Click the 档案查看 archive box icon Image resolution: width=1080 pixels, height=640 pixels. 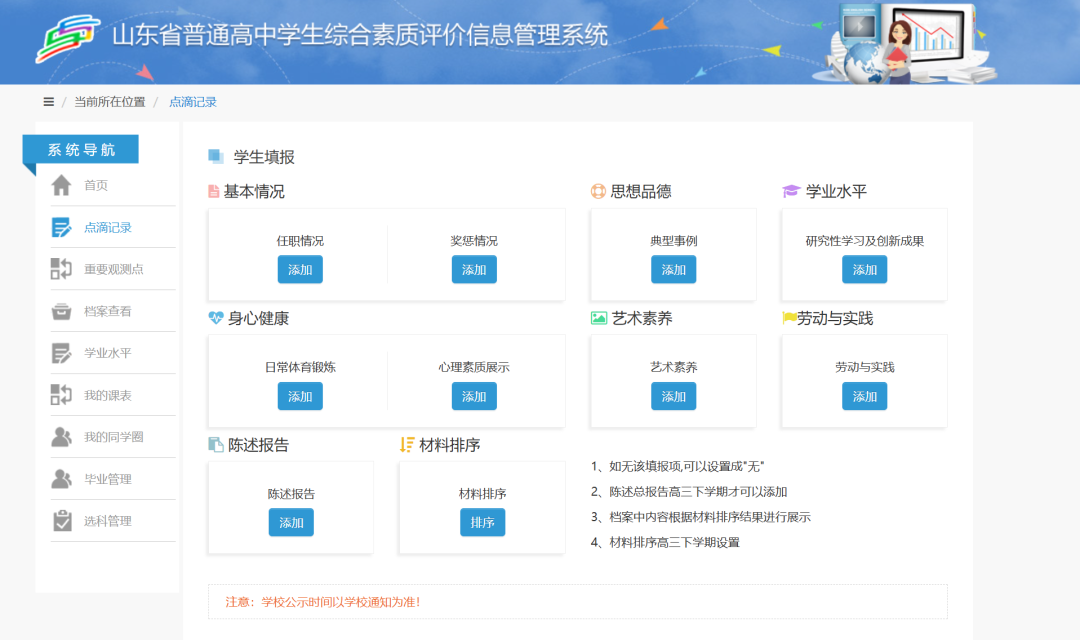[x=62, y=311]
